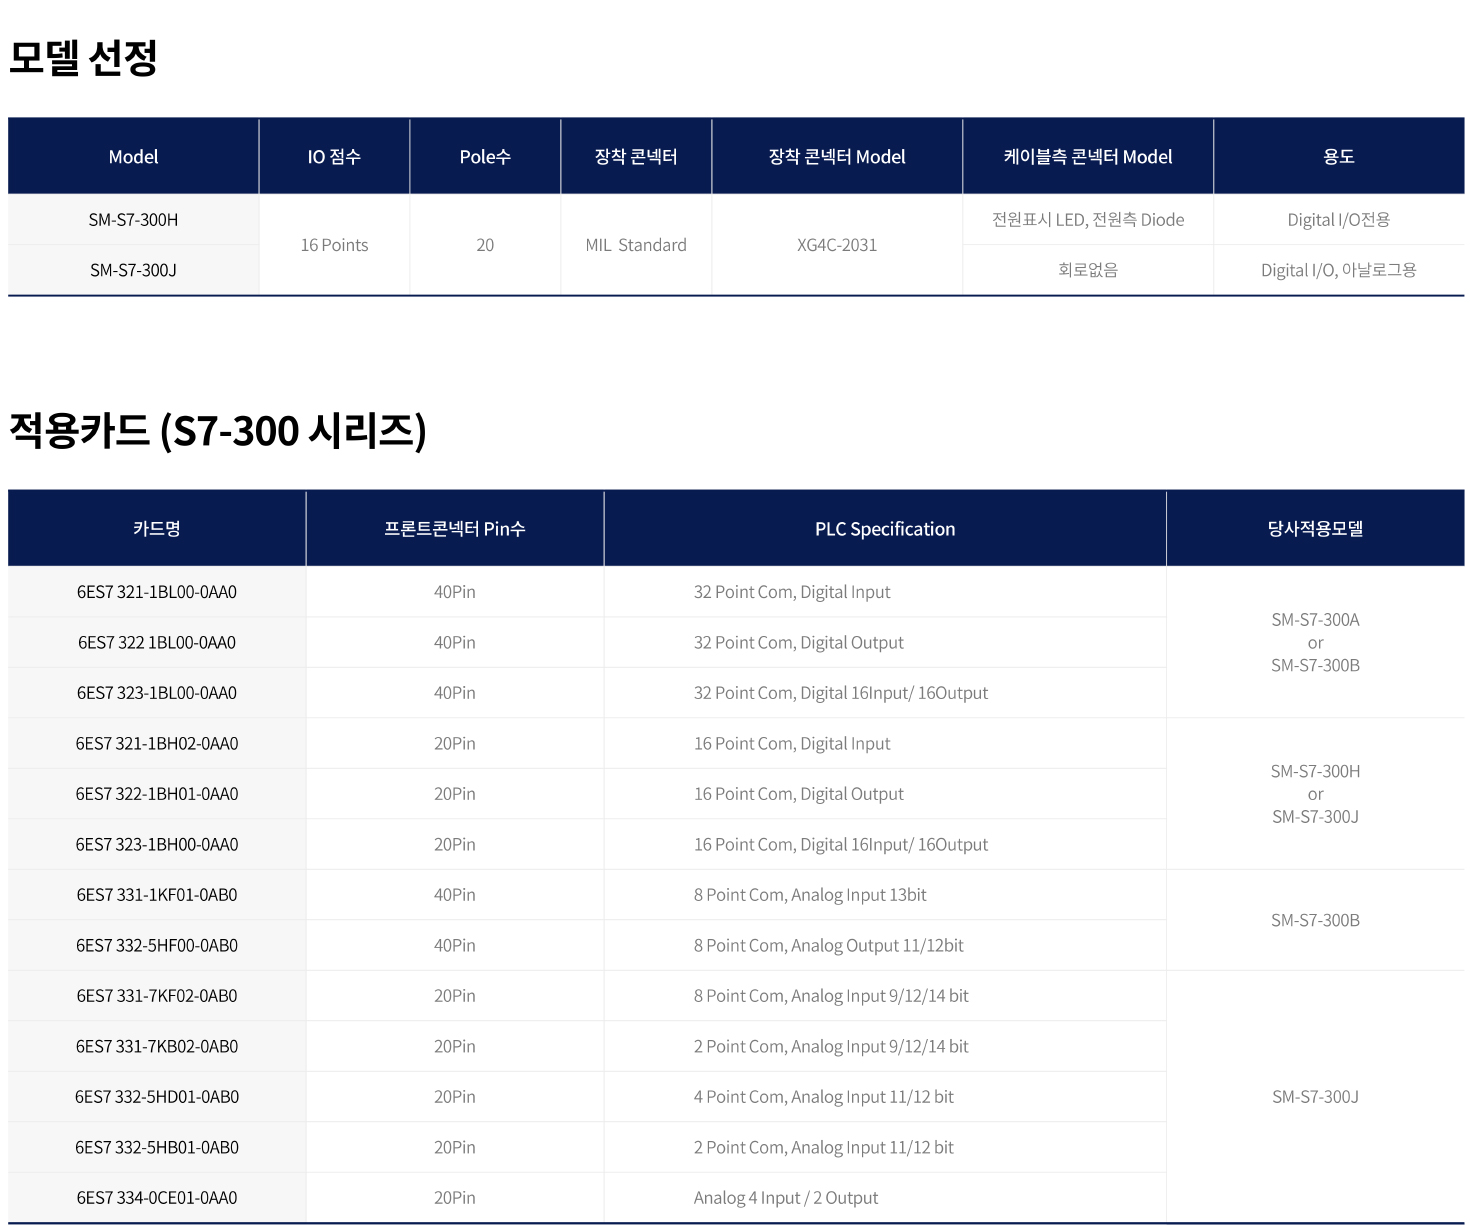Click '전원표시 LED, 전원측 Diode' cell
1470x1230 pixels.
point(1088,219)
